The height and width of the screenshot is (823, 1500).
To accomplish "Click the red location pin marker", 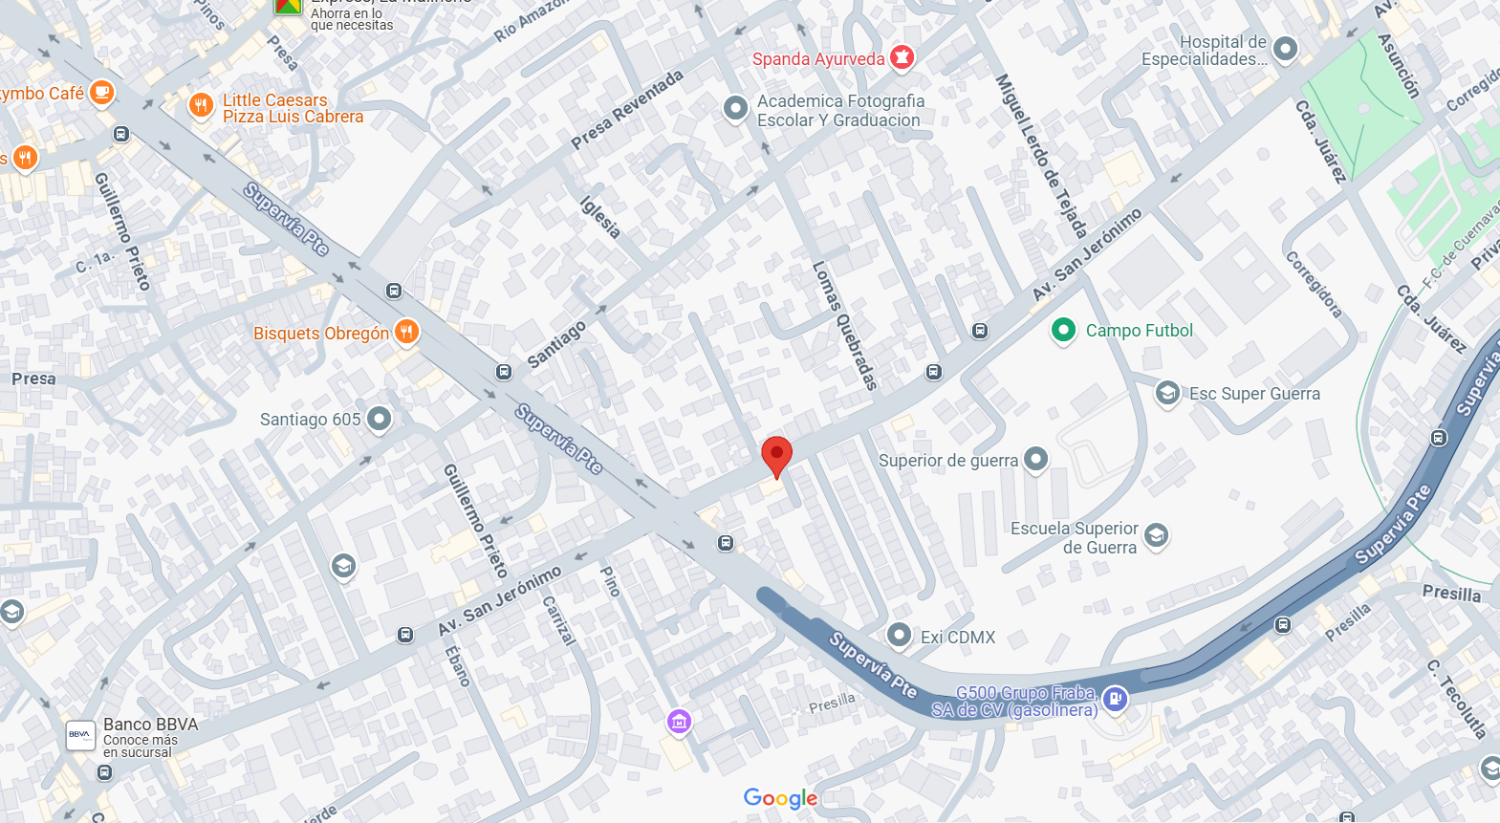I will click(x=777, y=457).
